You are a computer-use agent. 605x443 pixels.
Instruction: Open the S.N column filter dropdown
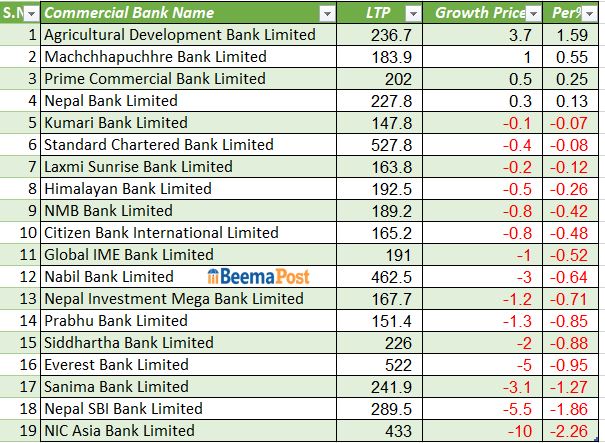(x=30, y=13)
